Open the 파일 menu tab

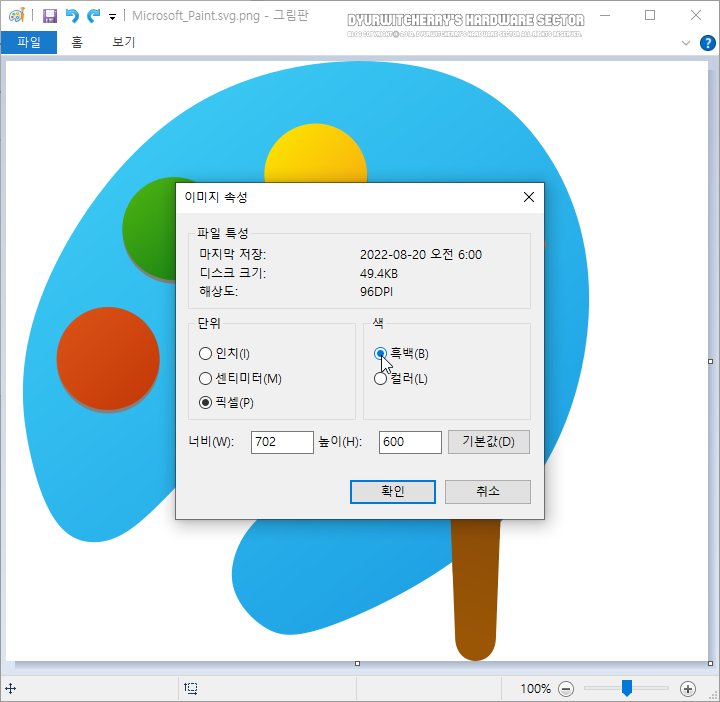28,42
